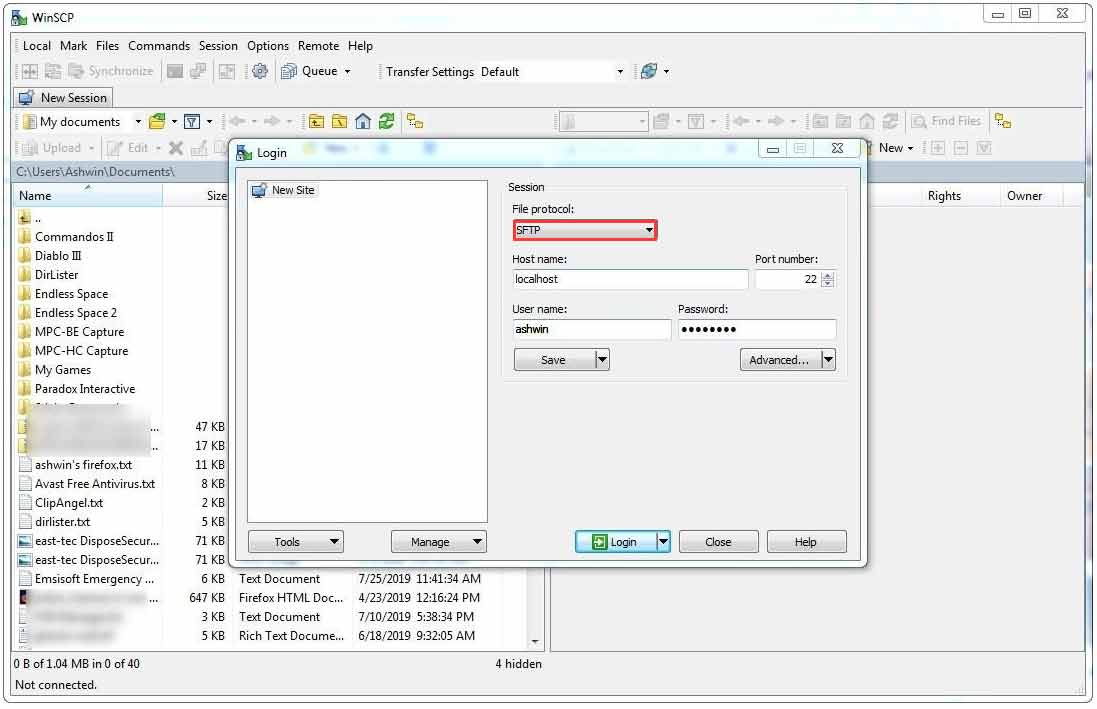Open the Manage dropdown button
The image size is (1097, 709).
click(x=439, y=542)
